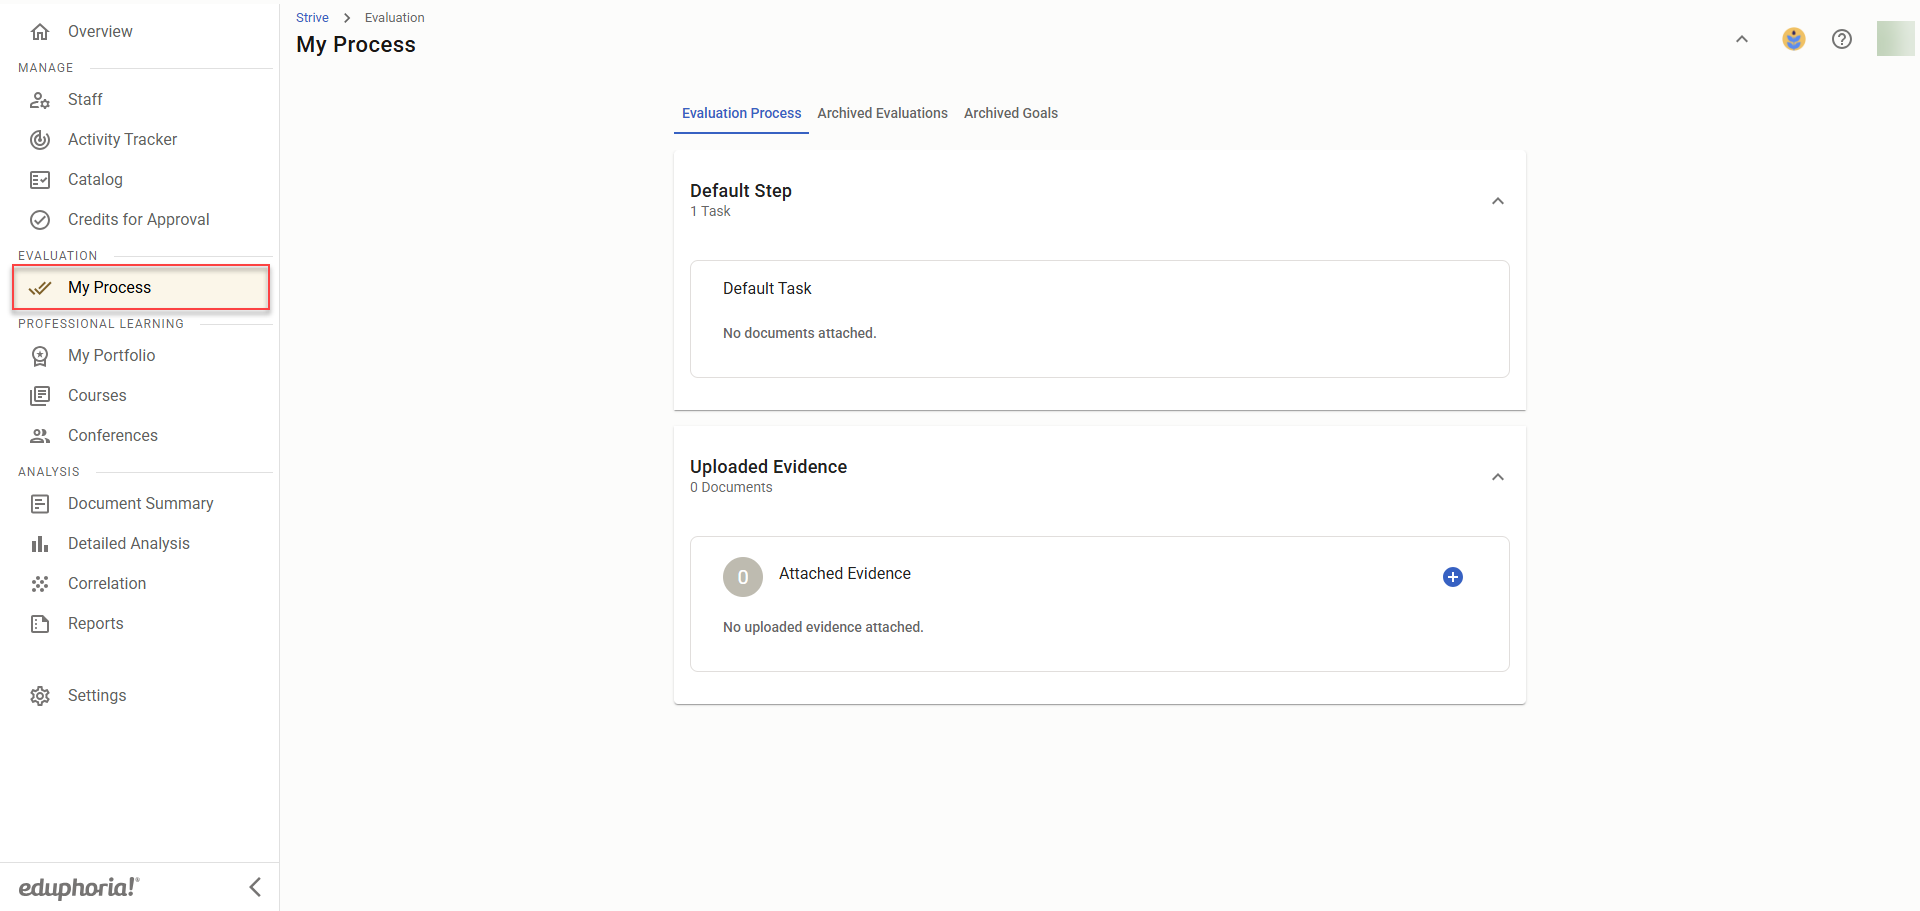Click the Catalog checklist icon
Image resolution: width=1920 pixels, height=911 pixels.
point(40,180)
